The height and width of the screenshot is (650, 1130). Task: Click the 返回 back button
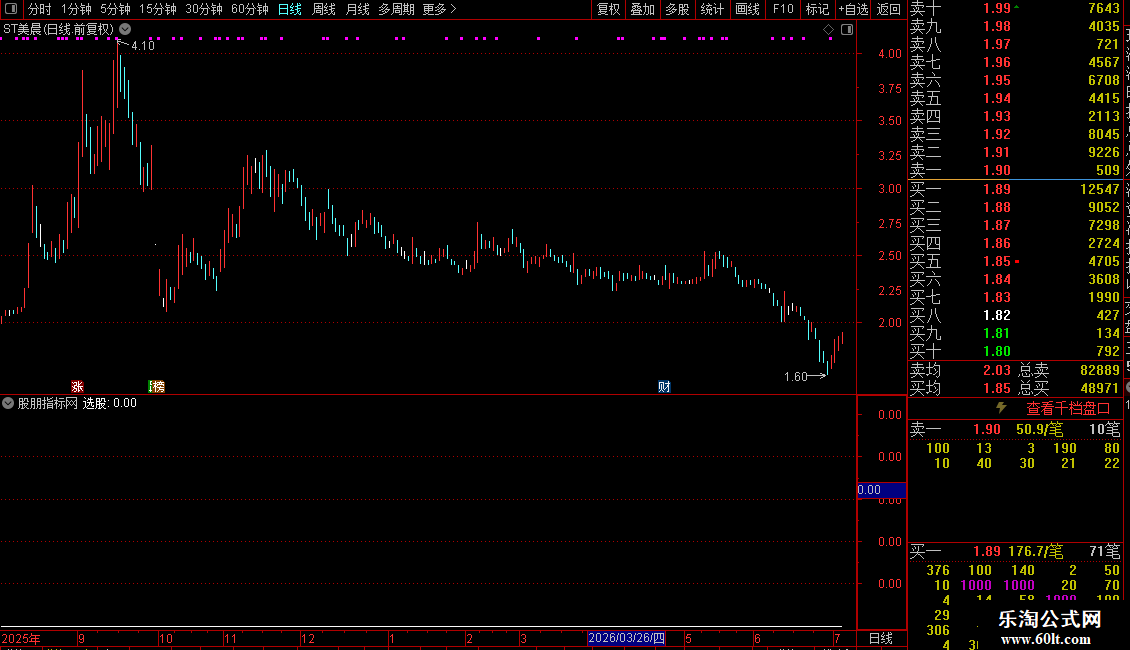coord(889,9)
